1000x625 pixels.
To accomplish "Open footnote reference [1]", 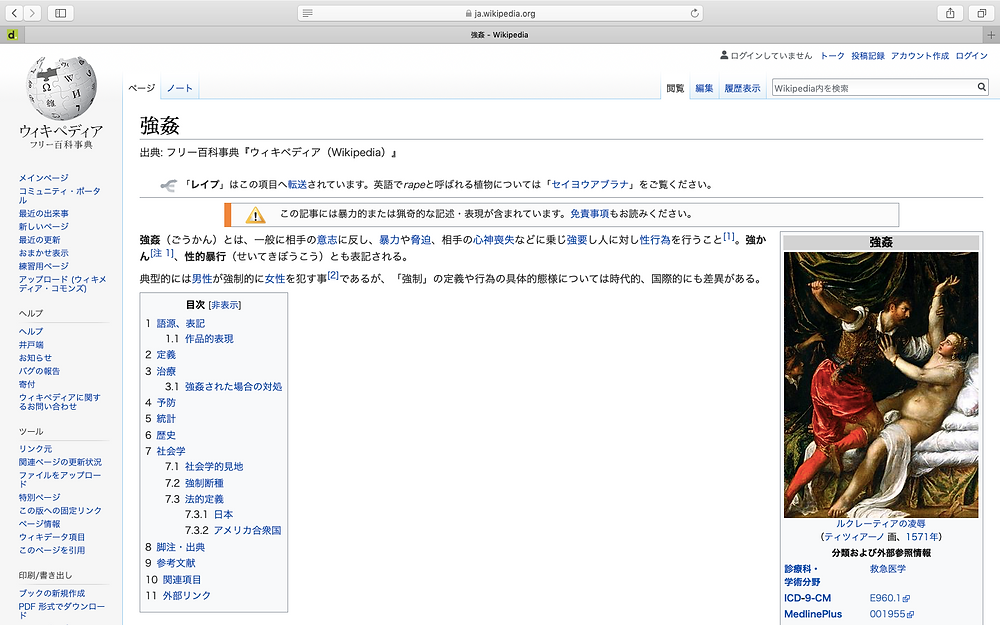I will pyautogui.click(x=728, y=237).
